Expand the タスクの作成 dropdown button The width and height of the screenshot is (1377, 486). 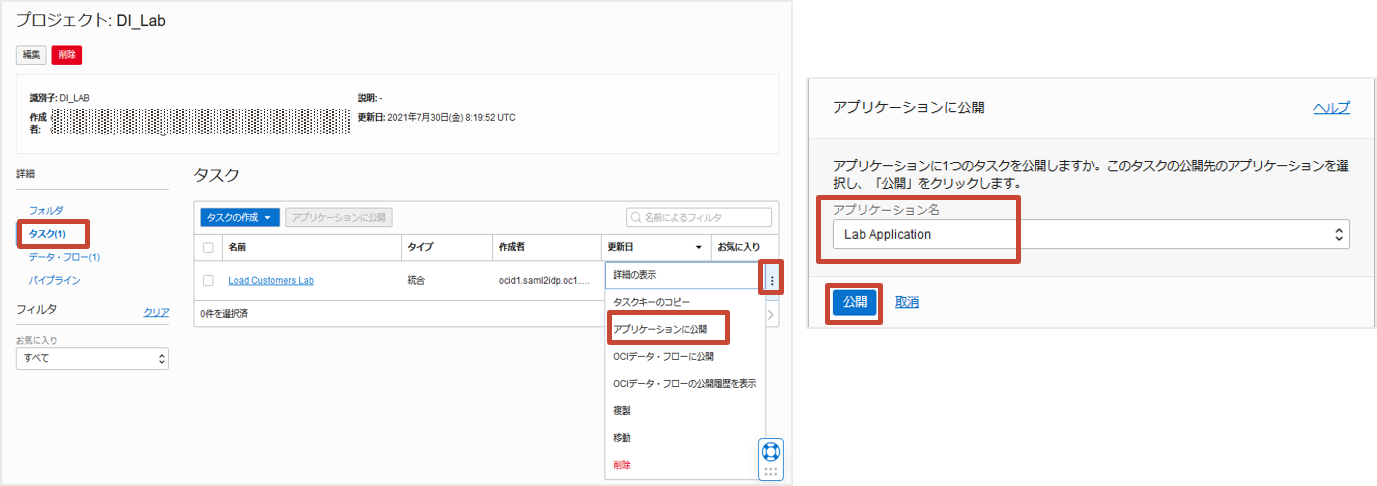click(x=240, y=217)
